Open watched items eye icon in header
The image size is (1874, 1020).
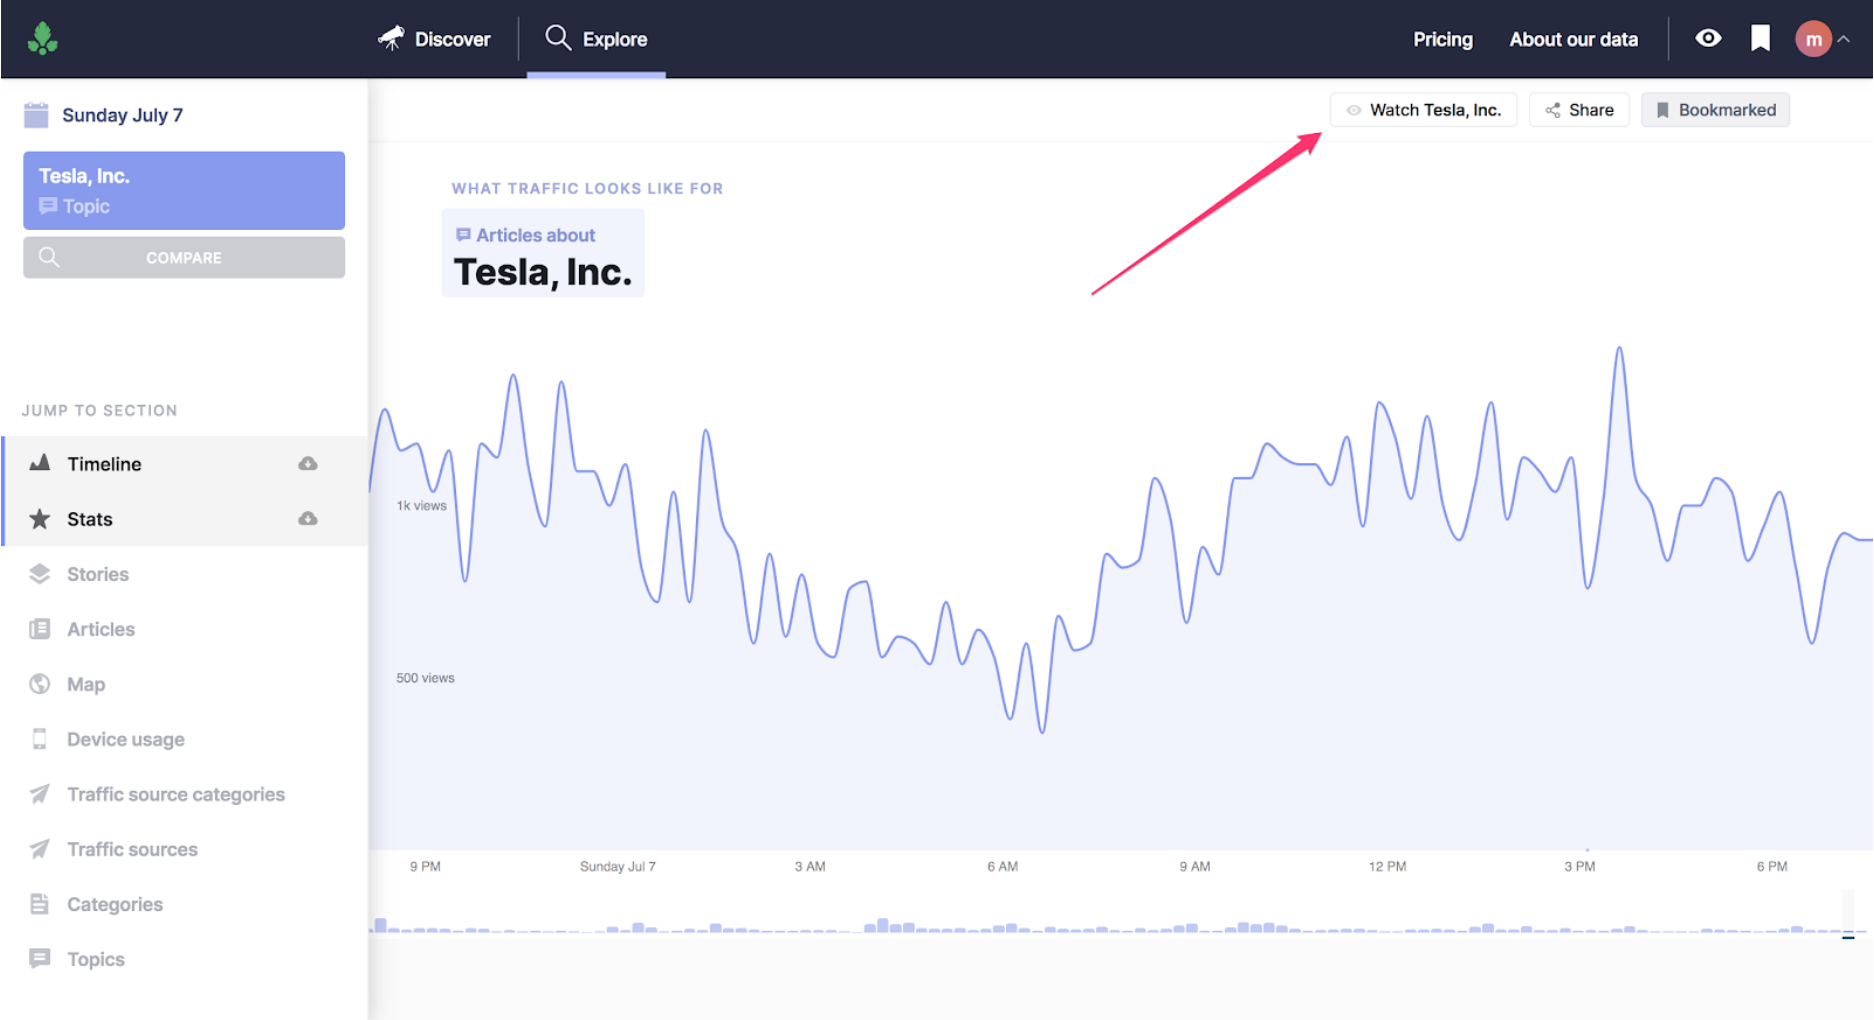coord(1708,38)
